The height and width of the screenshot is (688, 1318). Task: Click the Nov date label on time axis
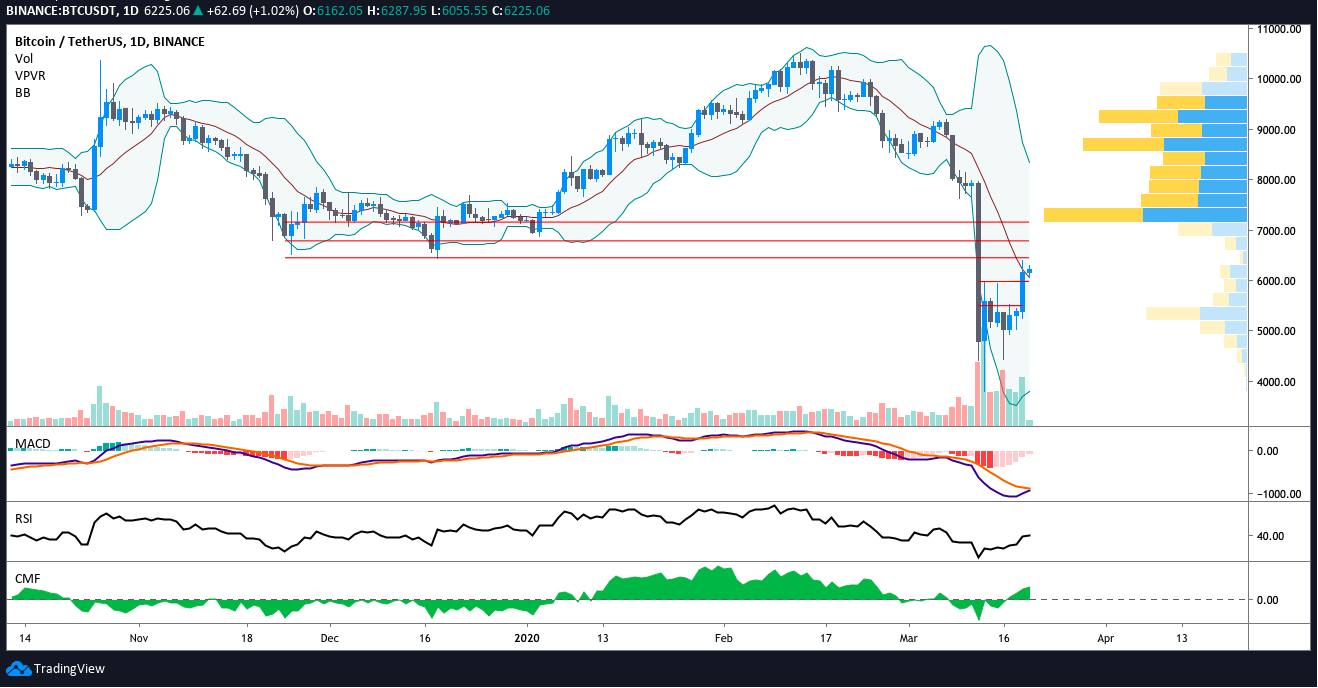(139, 636)
